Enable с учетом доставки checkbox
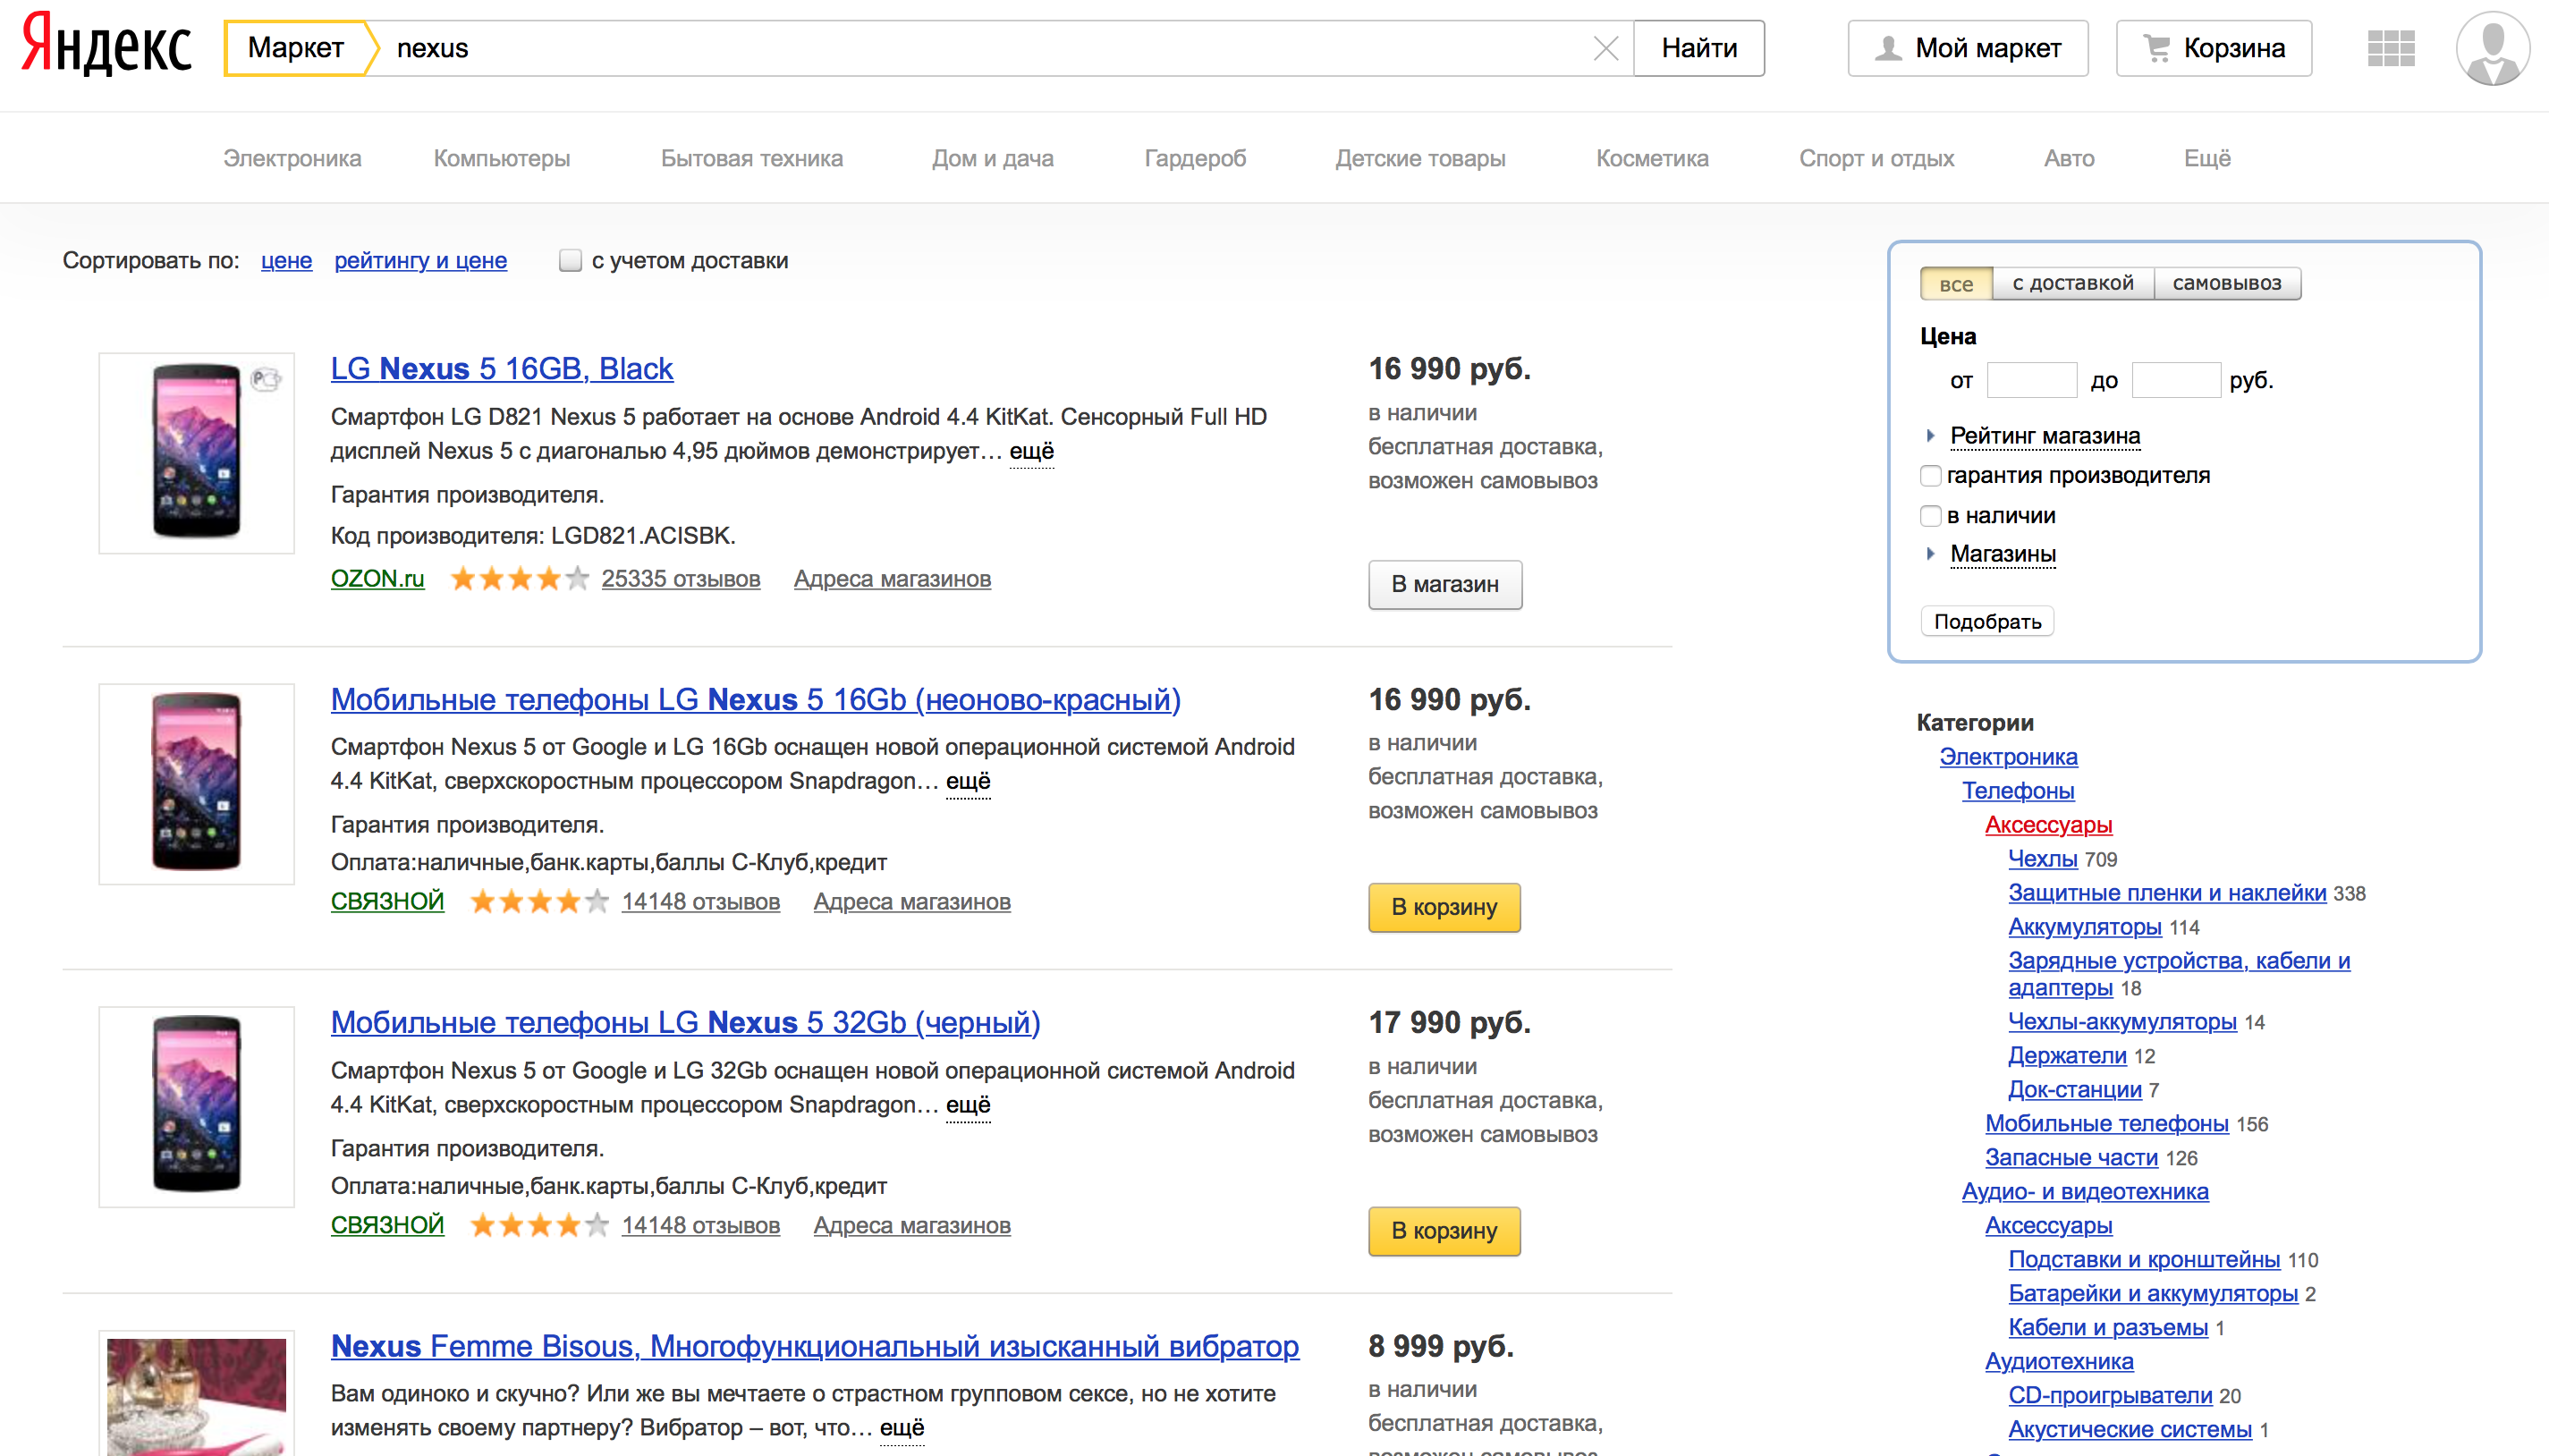Image resolution: width=2549 pixels, height=1456 pixels. (x=570, y=261)
